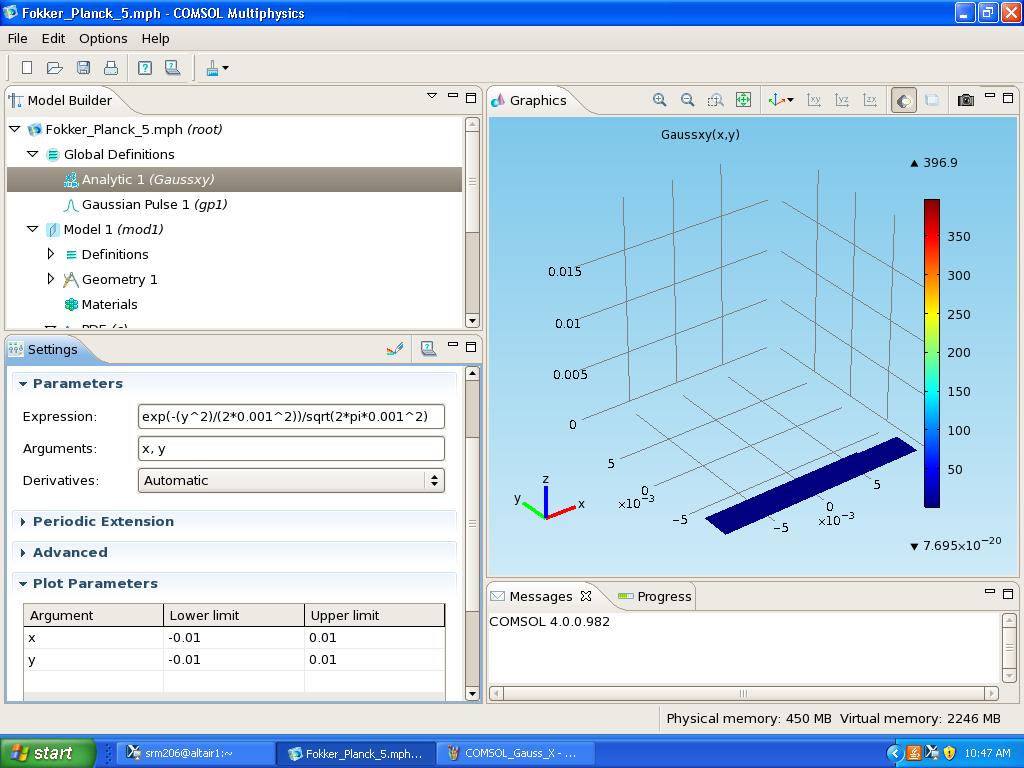Click the Zoom In magnifier icon

tap(659, 100)
